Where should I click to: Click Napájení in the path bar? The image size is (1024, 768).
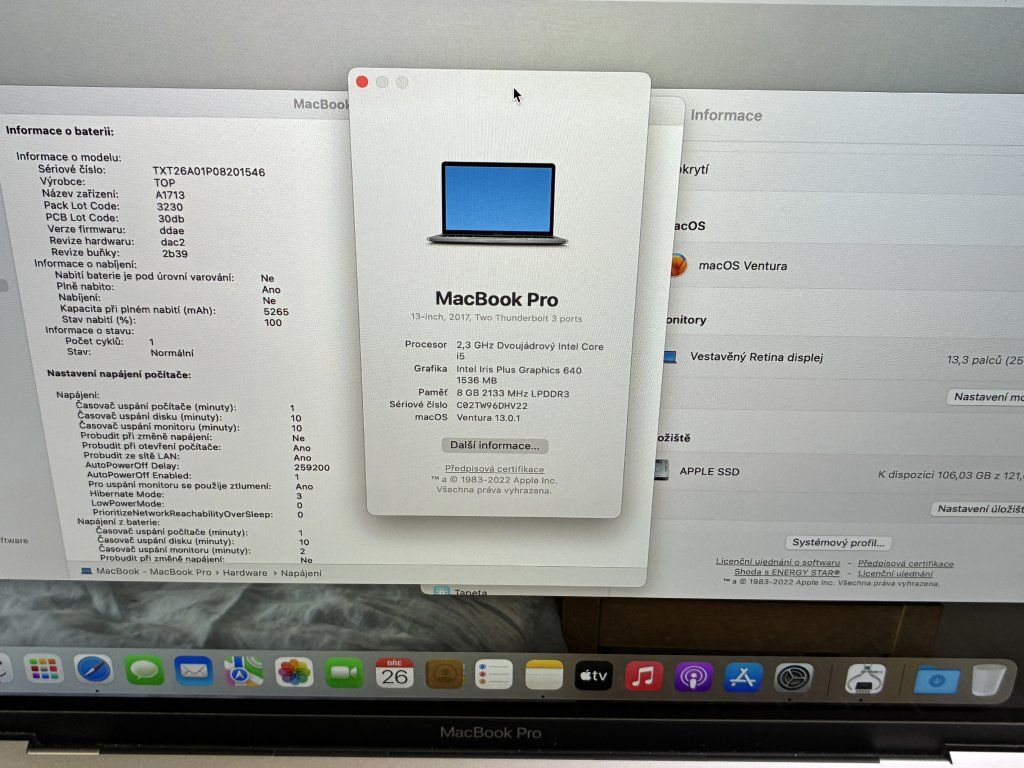(301, 573)
